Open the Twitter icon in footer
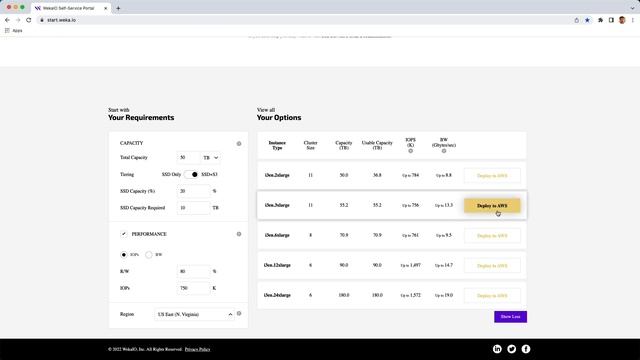The height and width of the screenshot is (360, 640). [511, 349]
